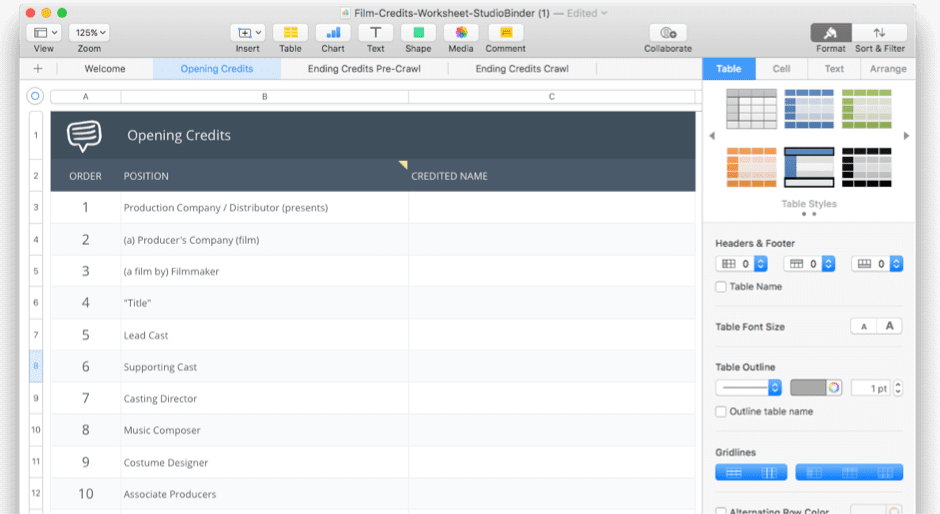Open the Ending Credits Pre-Crawl tab

pyautogui.click(x=364, y=68)
